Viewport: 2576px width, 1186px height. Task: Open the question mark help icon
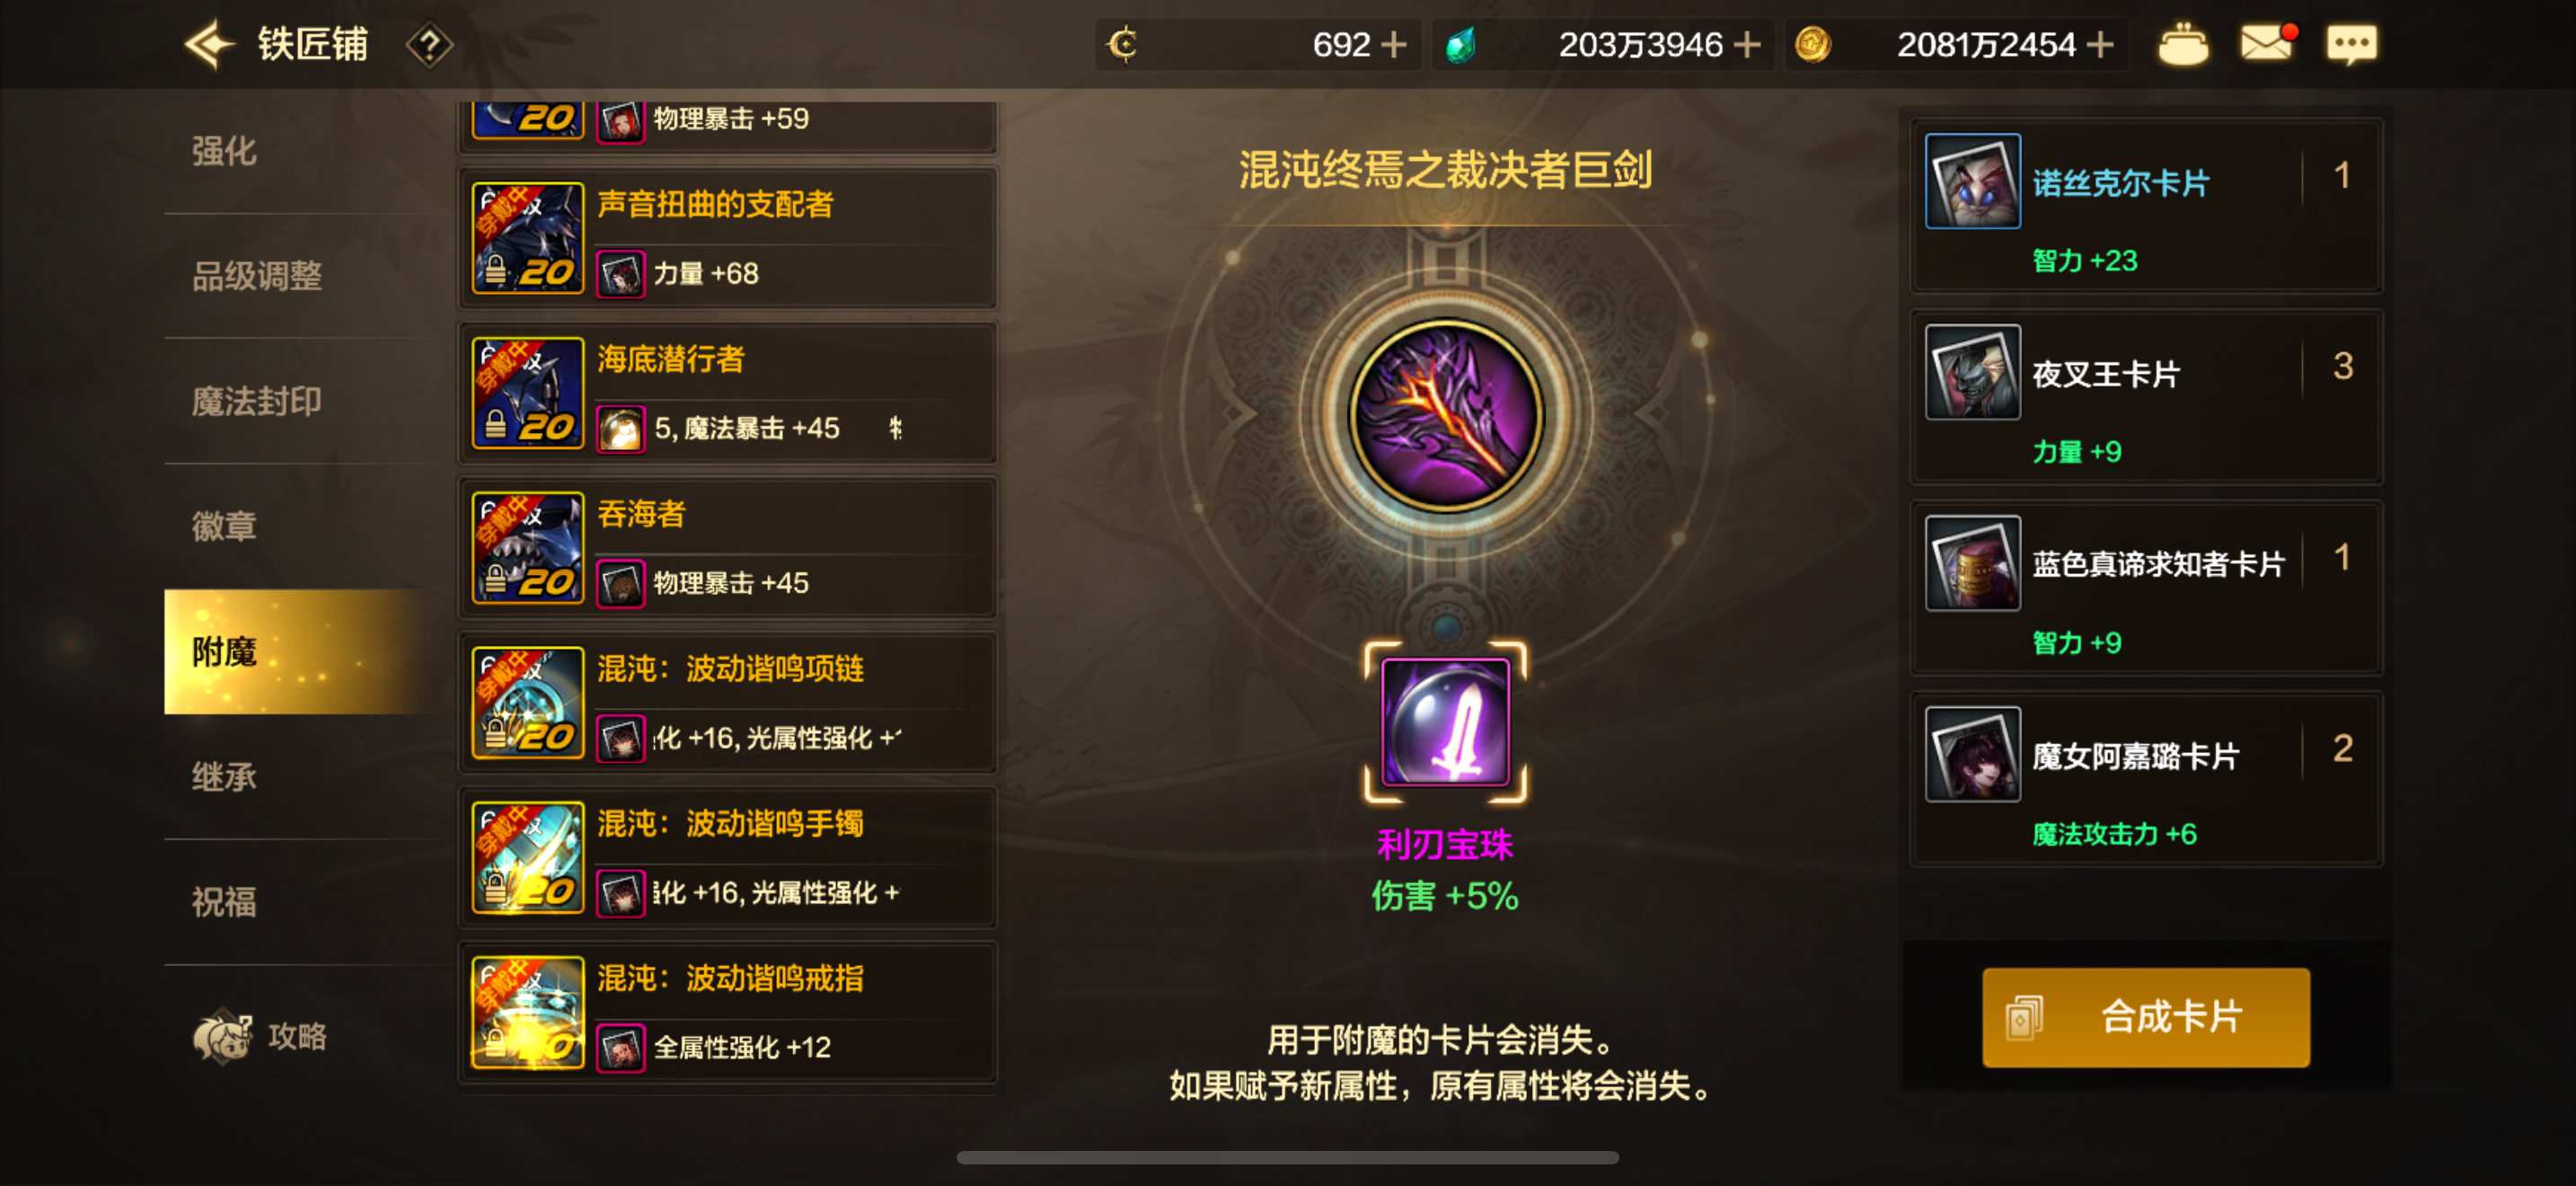point(429,45)
